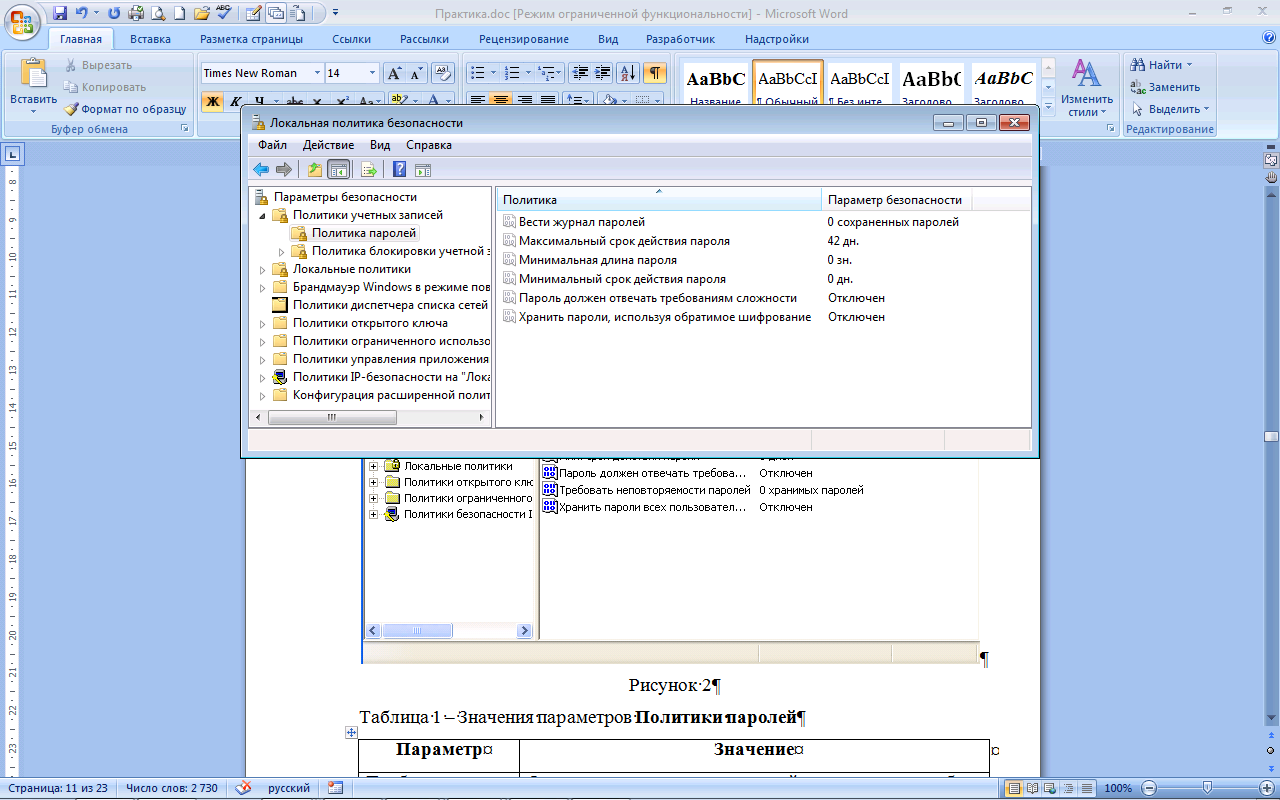The width and height of the screenshot is (1280, 800).
Task: Expand Локальные политики node in front window
Action: (x=263, y=270)
